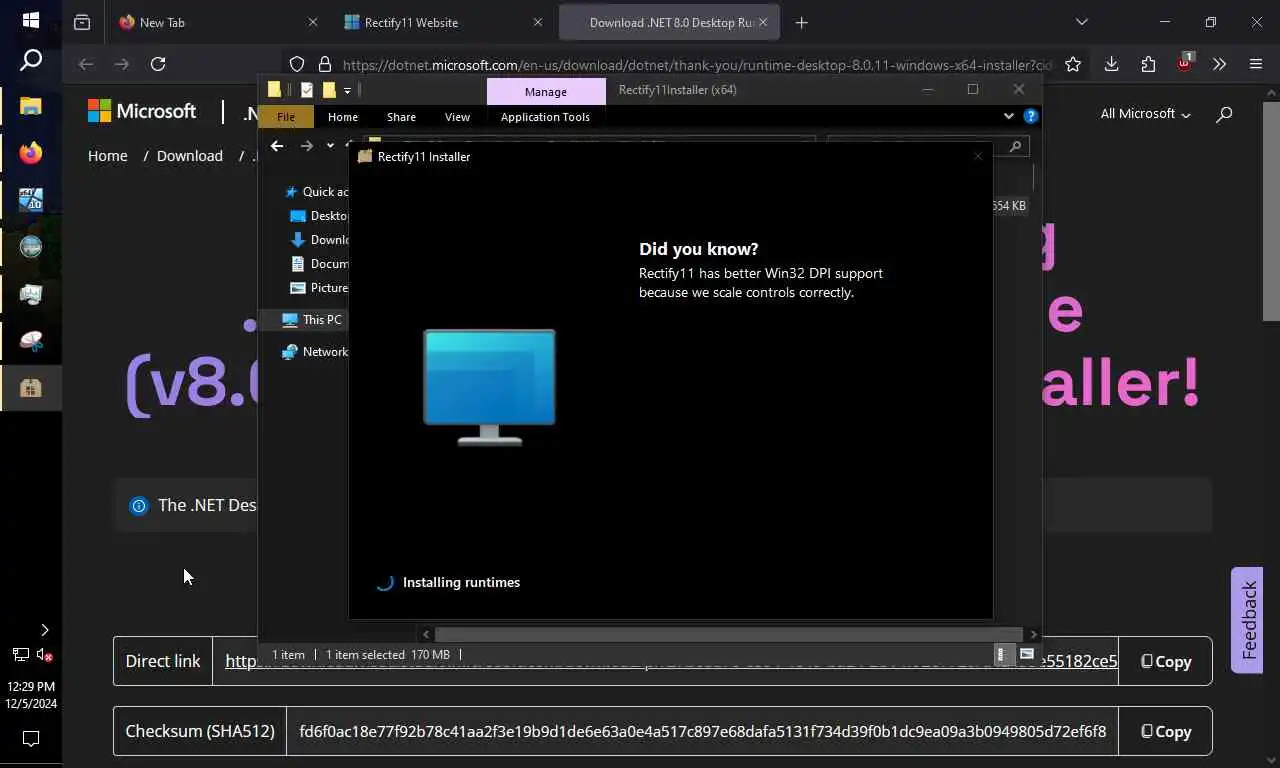The height and width of the screenshot is (768, 1280).
Task: Copy the SHA512 checksum
Action: (x=1166, y=731)
